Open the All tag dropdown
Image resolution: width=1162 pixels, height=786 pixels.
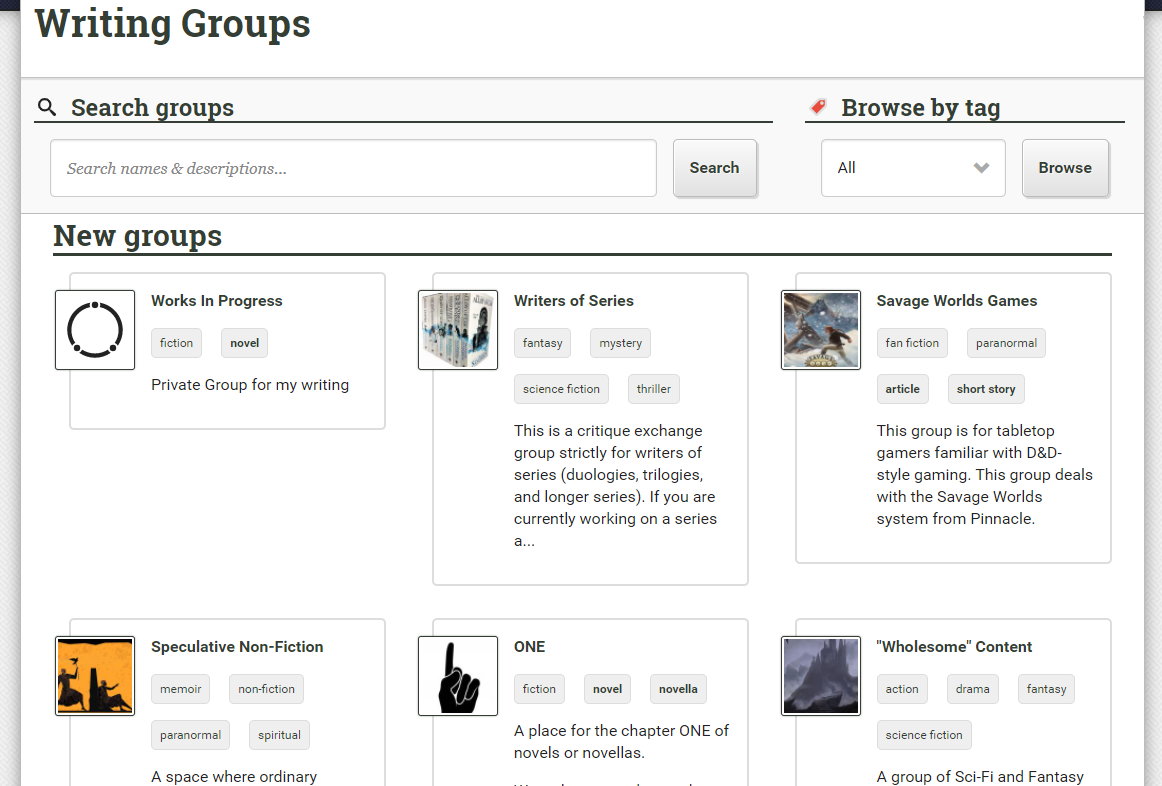(x=913, y=168)
